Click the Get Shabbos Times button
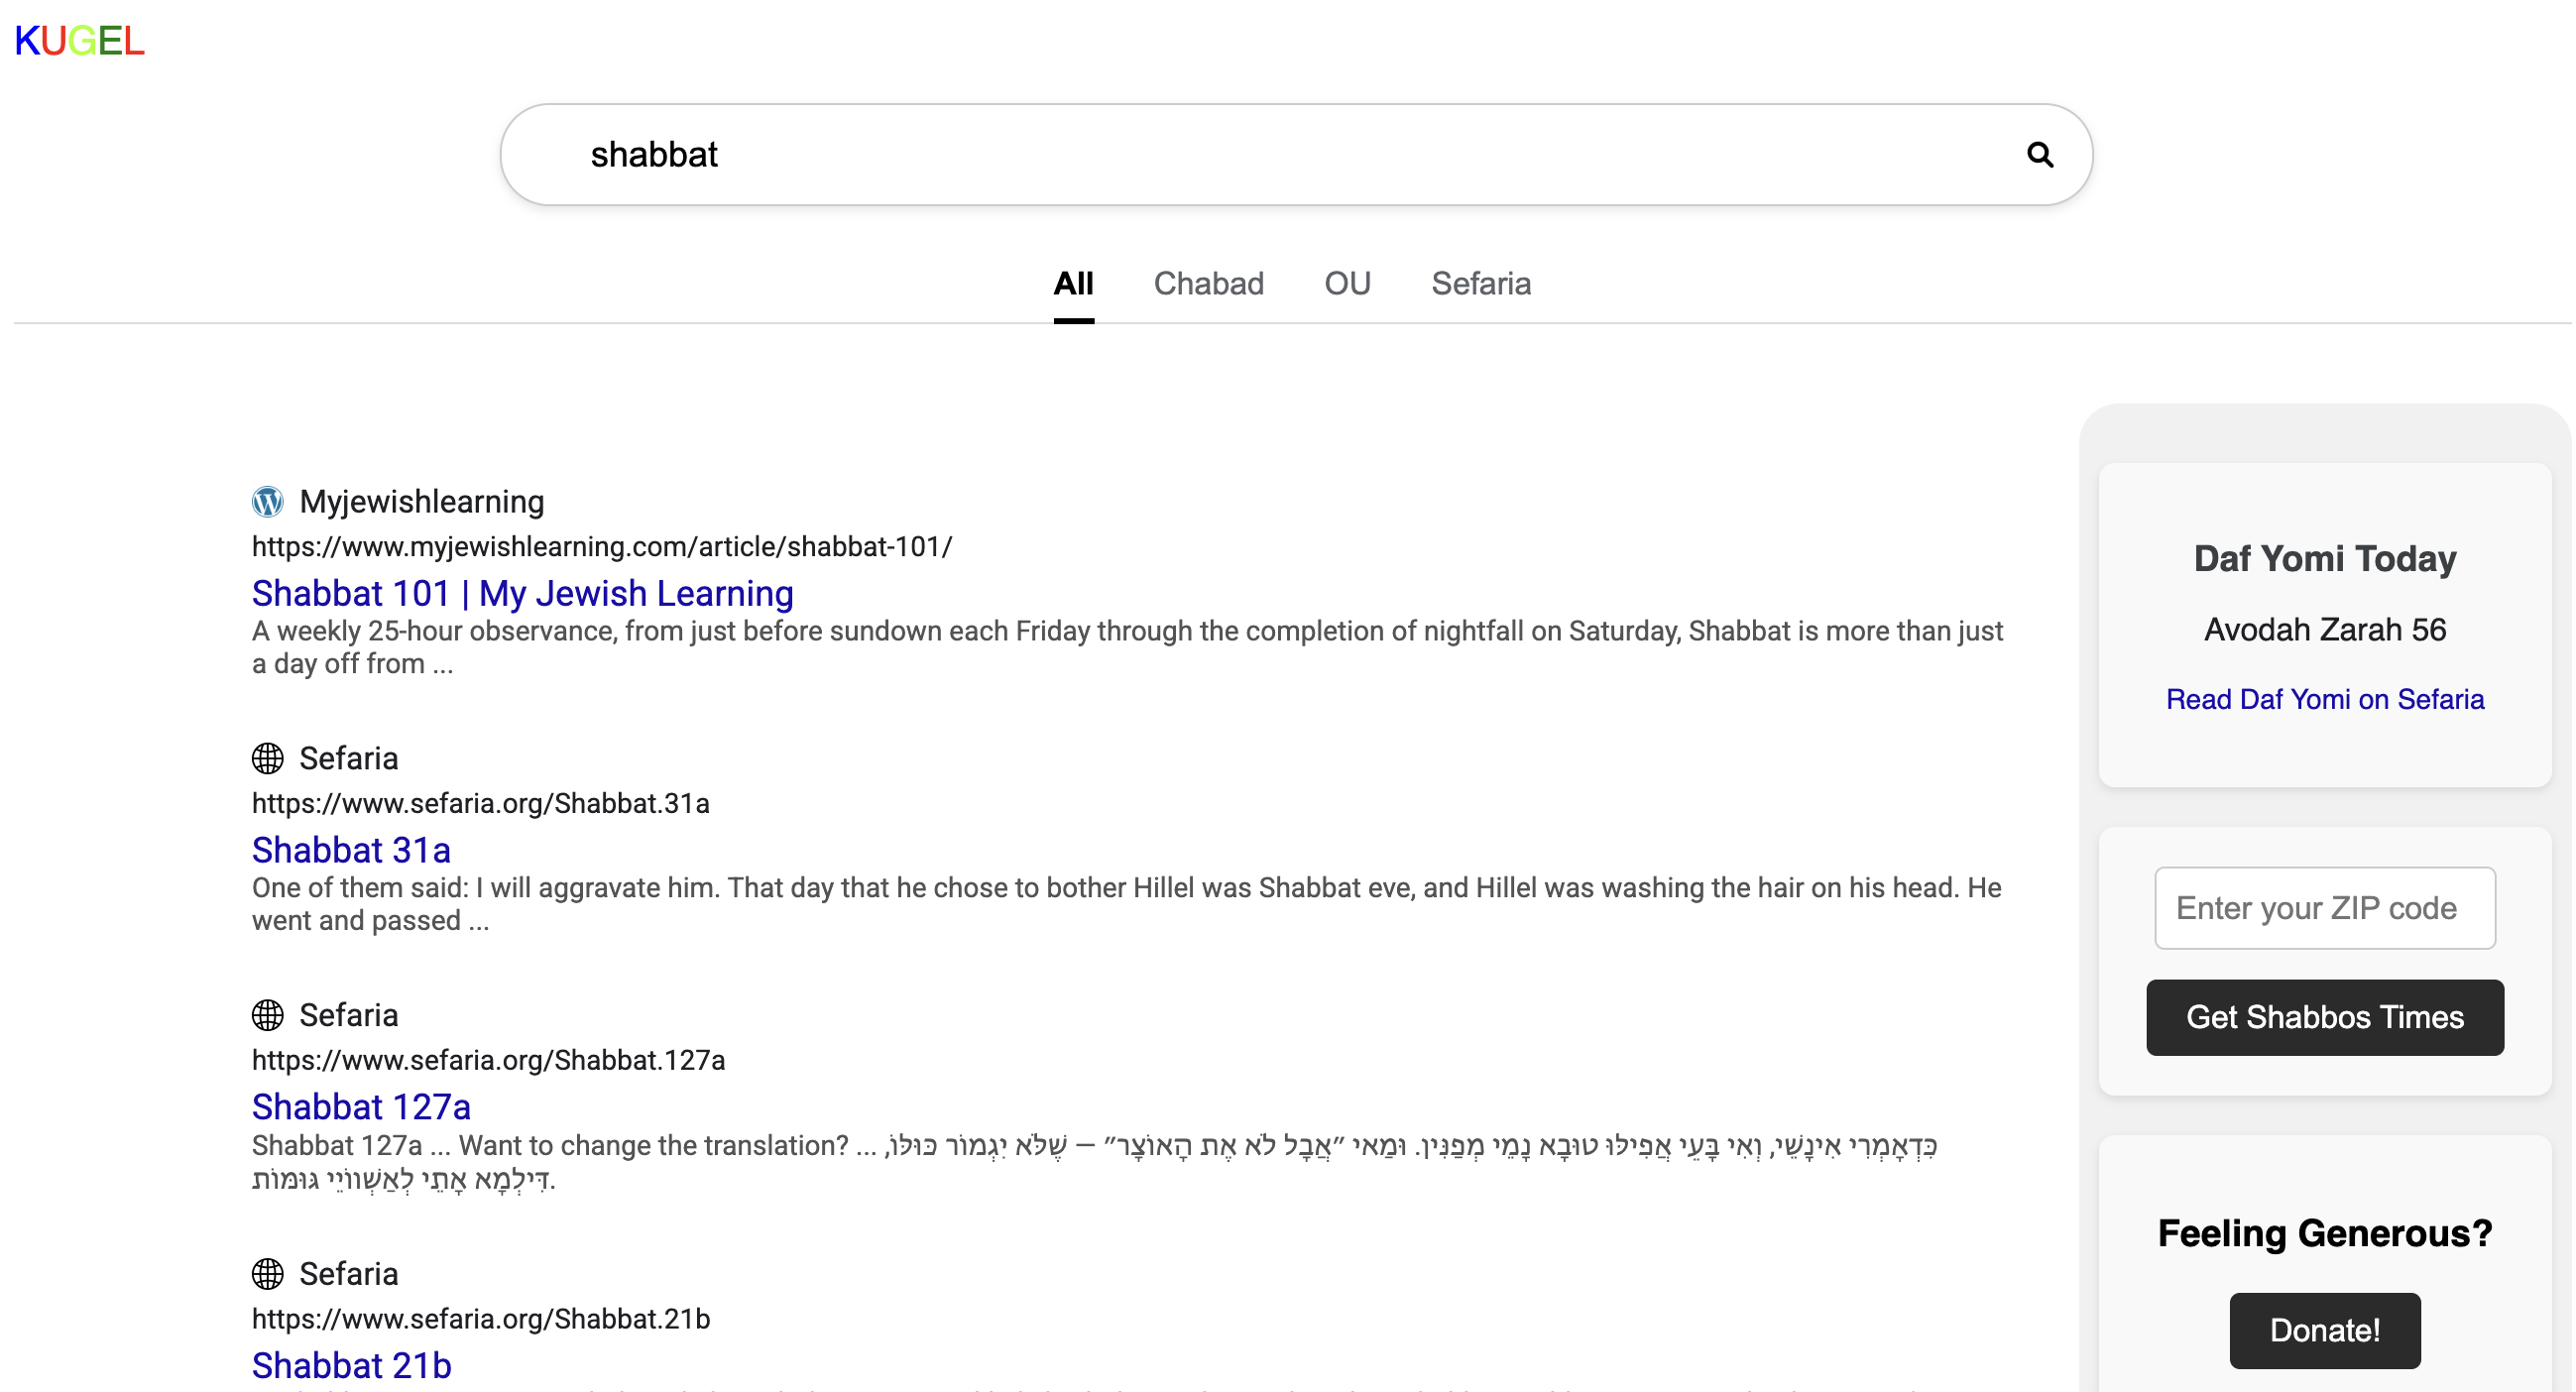 pyautogui.click(x=2325, y=1018)
